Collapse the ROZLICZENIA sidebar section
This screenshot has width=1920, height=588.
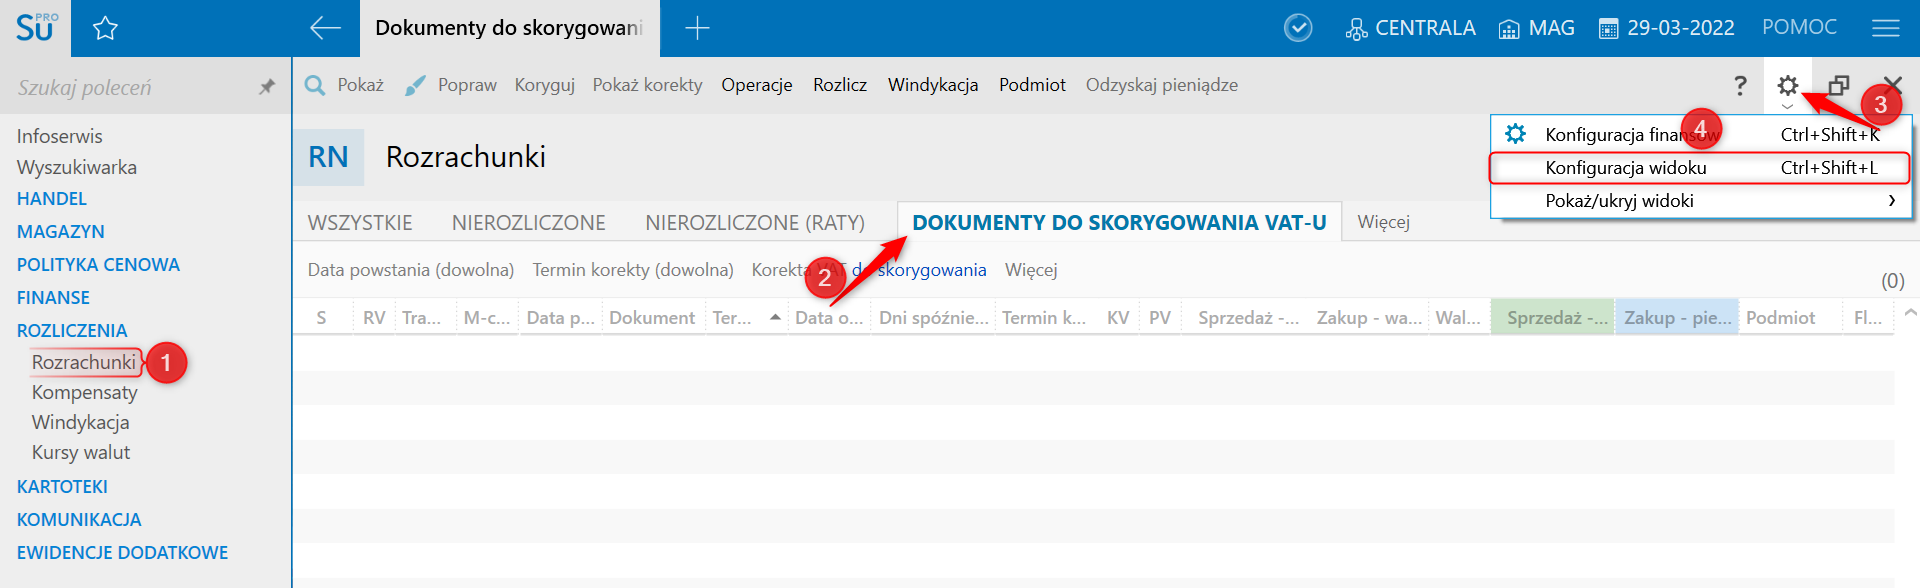[72, 331]
